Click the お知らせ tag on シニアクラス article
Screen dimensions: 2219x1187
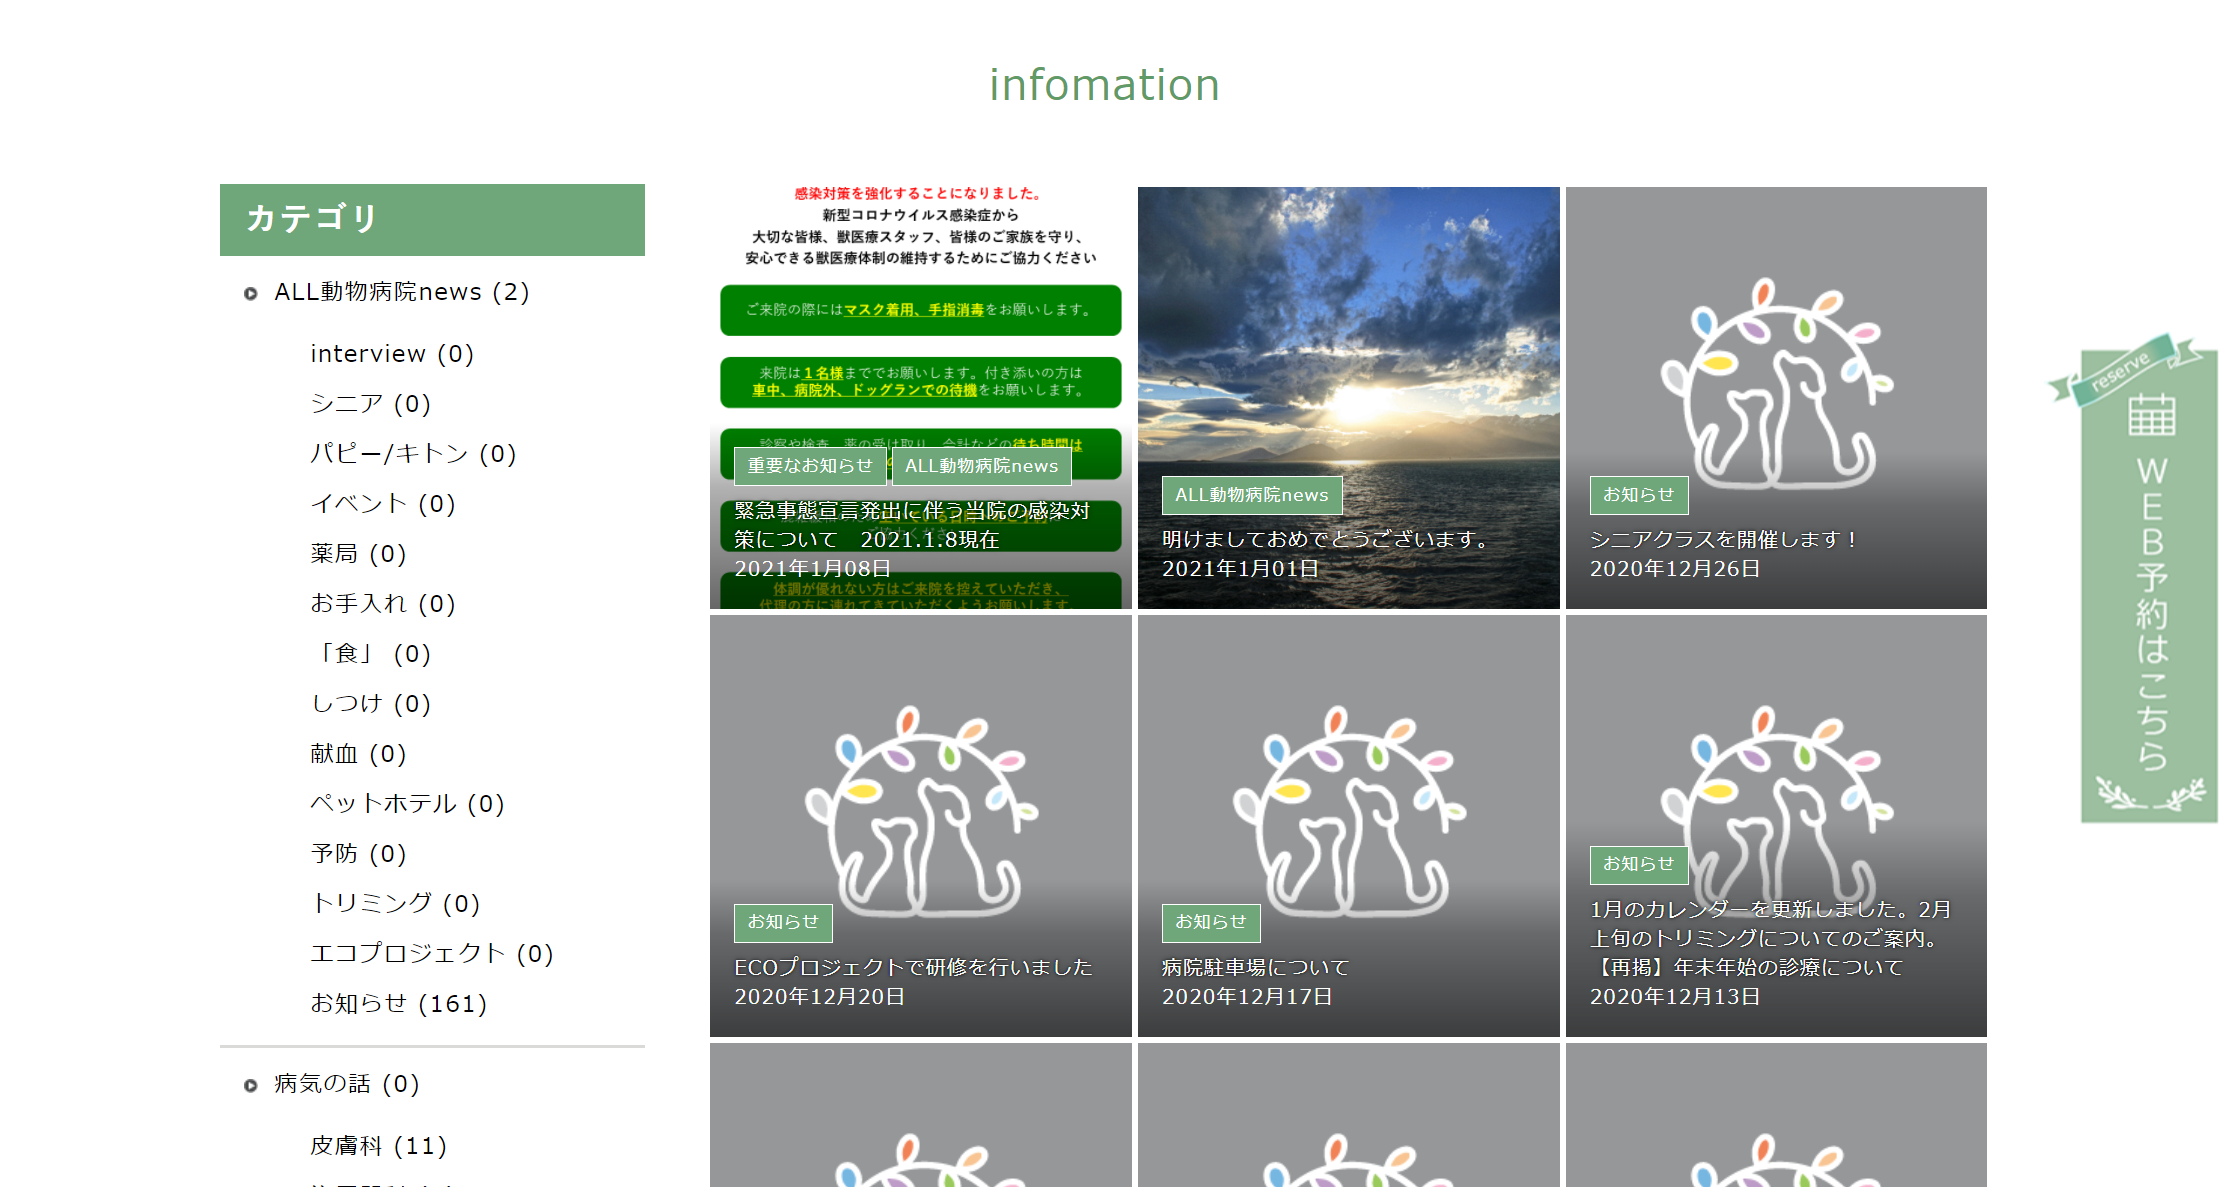1638,495
